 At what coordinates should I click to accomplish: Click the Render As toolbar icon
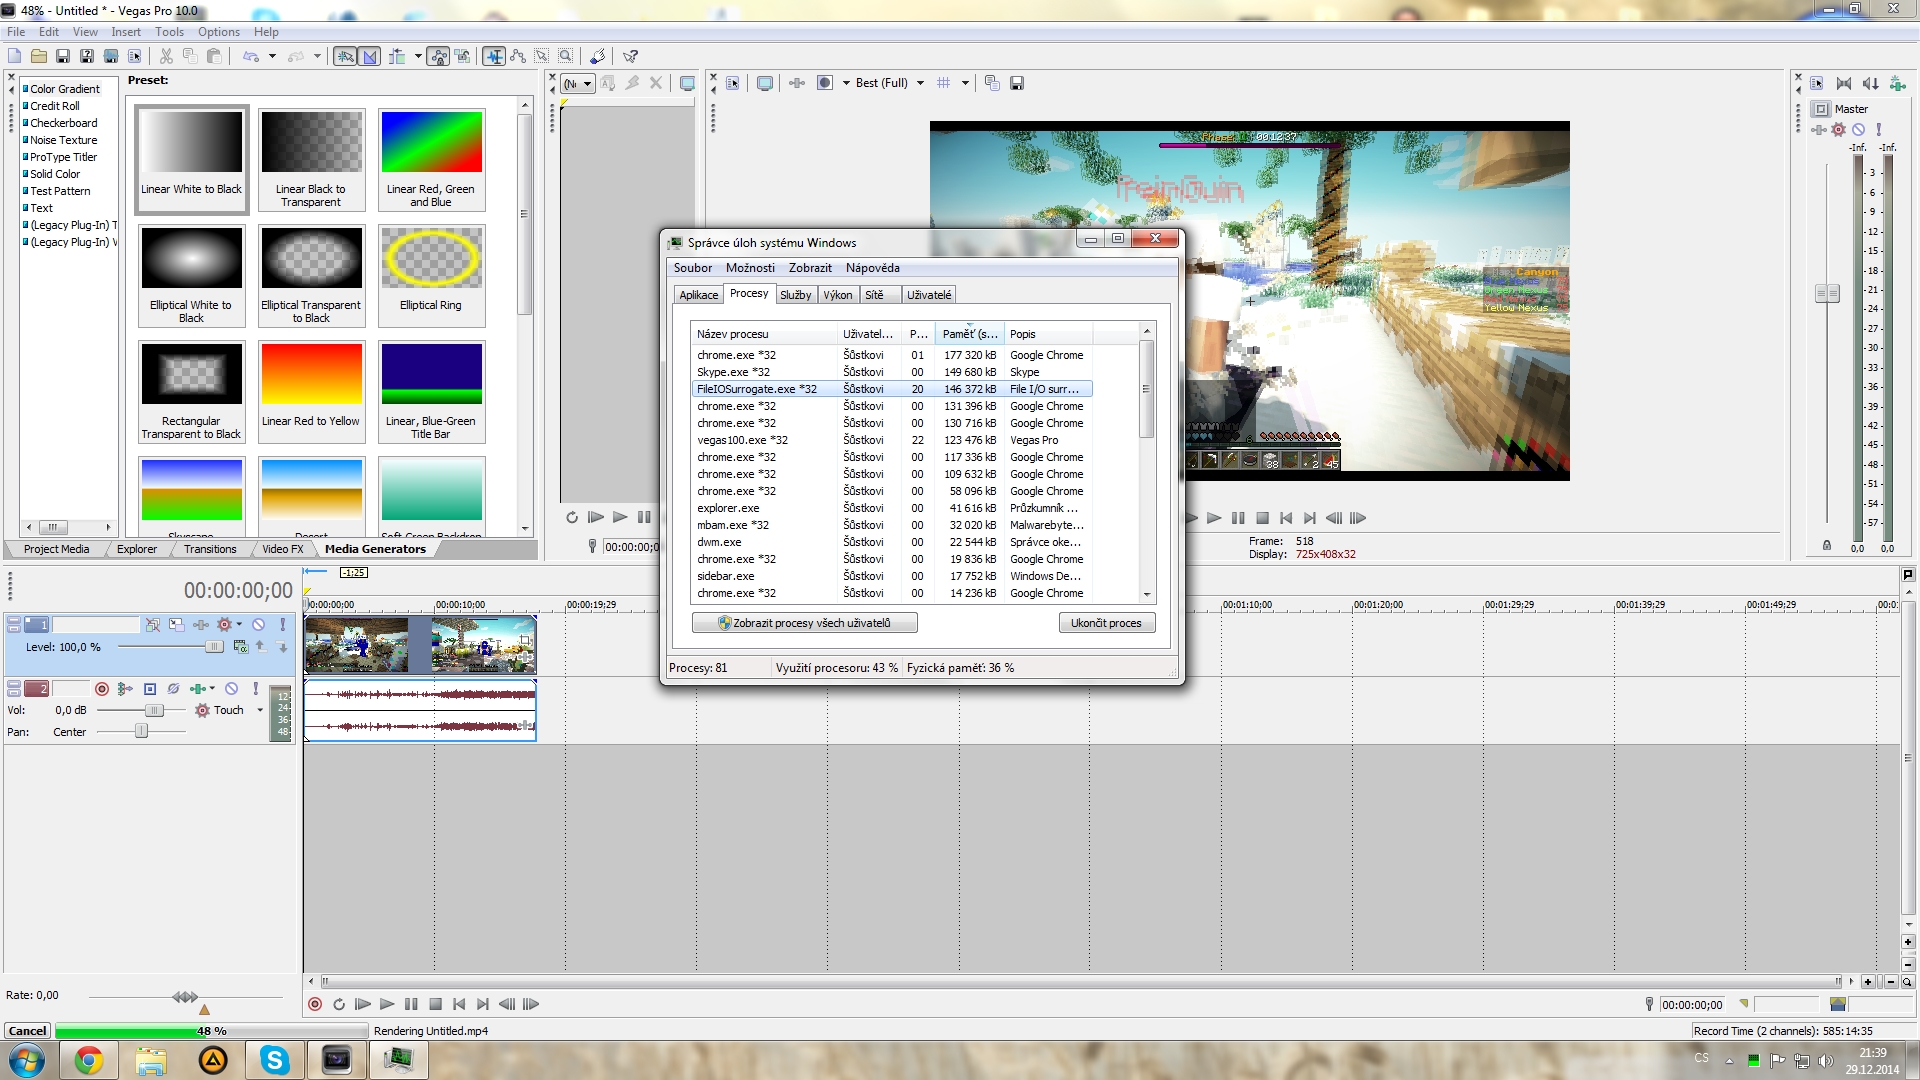pos(111,57)
